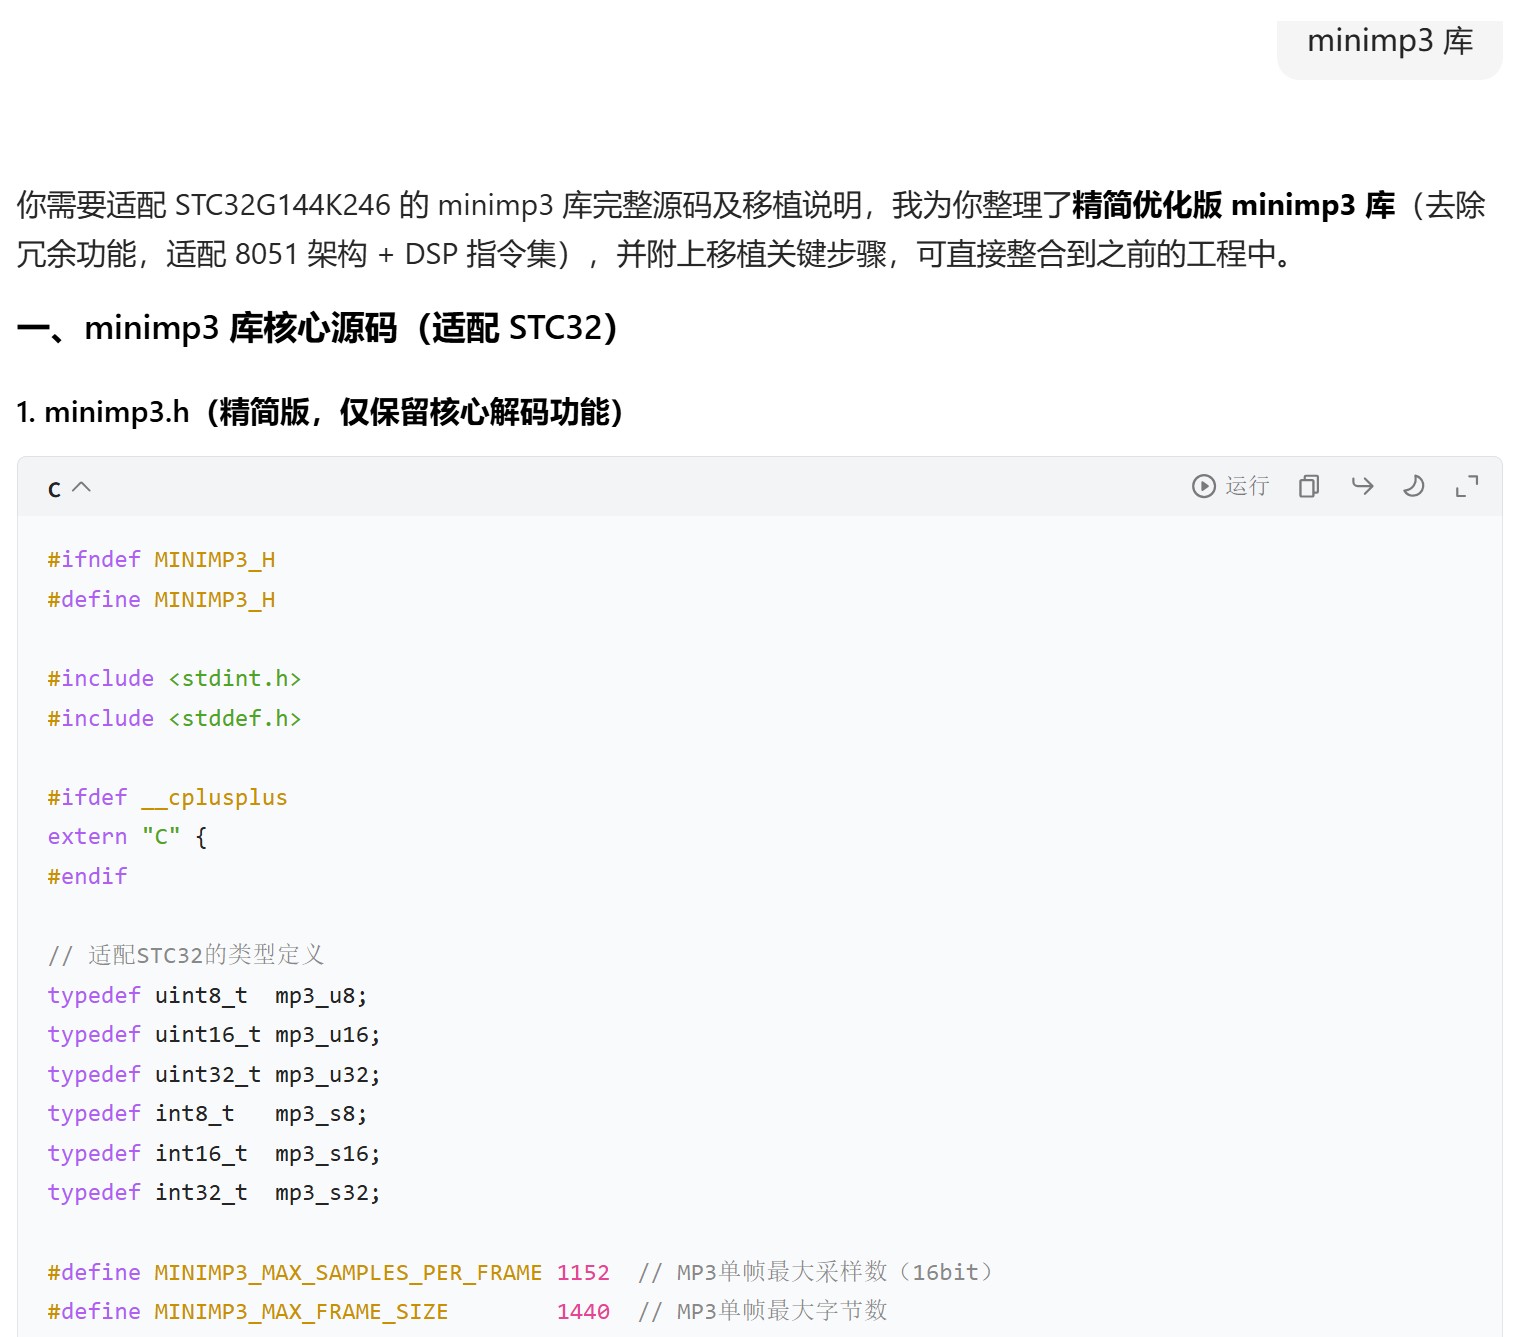This screenshot has width=1522, height=1337.
Task: Switch code block theme using moon toggle
Action: (1414, 487)
